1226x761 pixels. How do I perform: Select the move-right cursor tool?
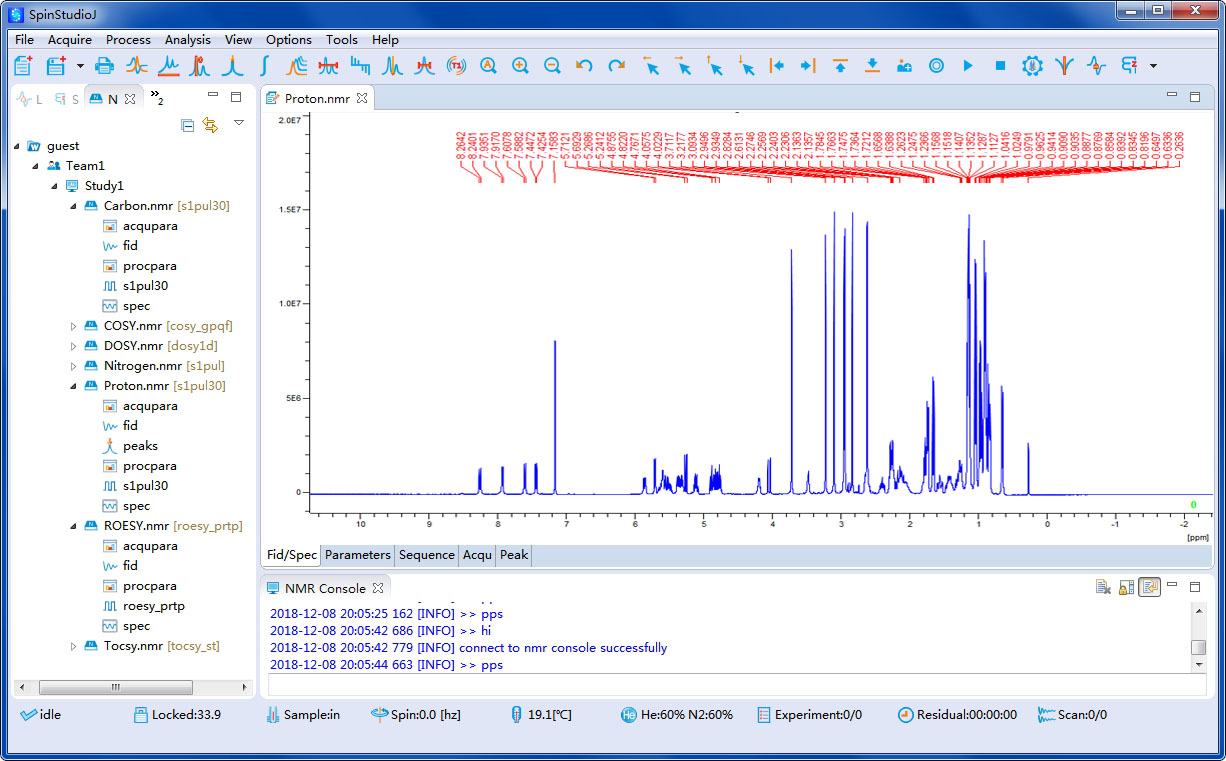[x=682, y=66]
